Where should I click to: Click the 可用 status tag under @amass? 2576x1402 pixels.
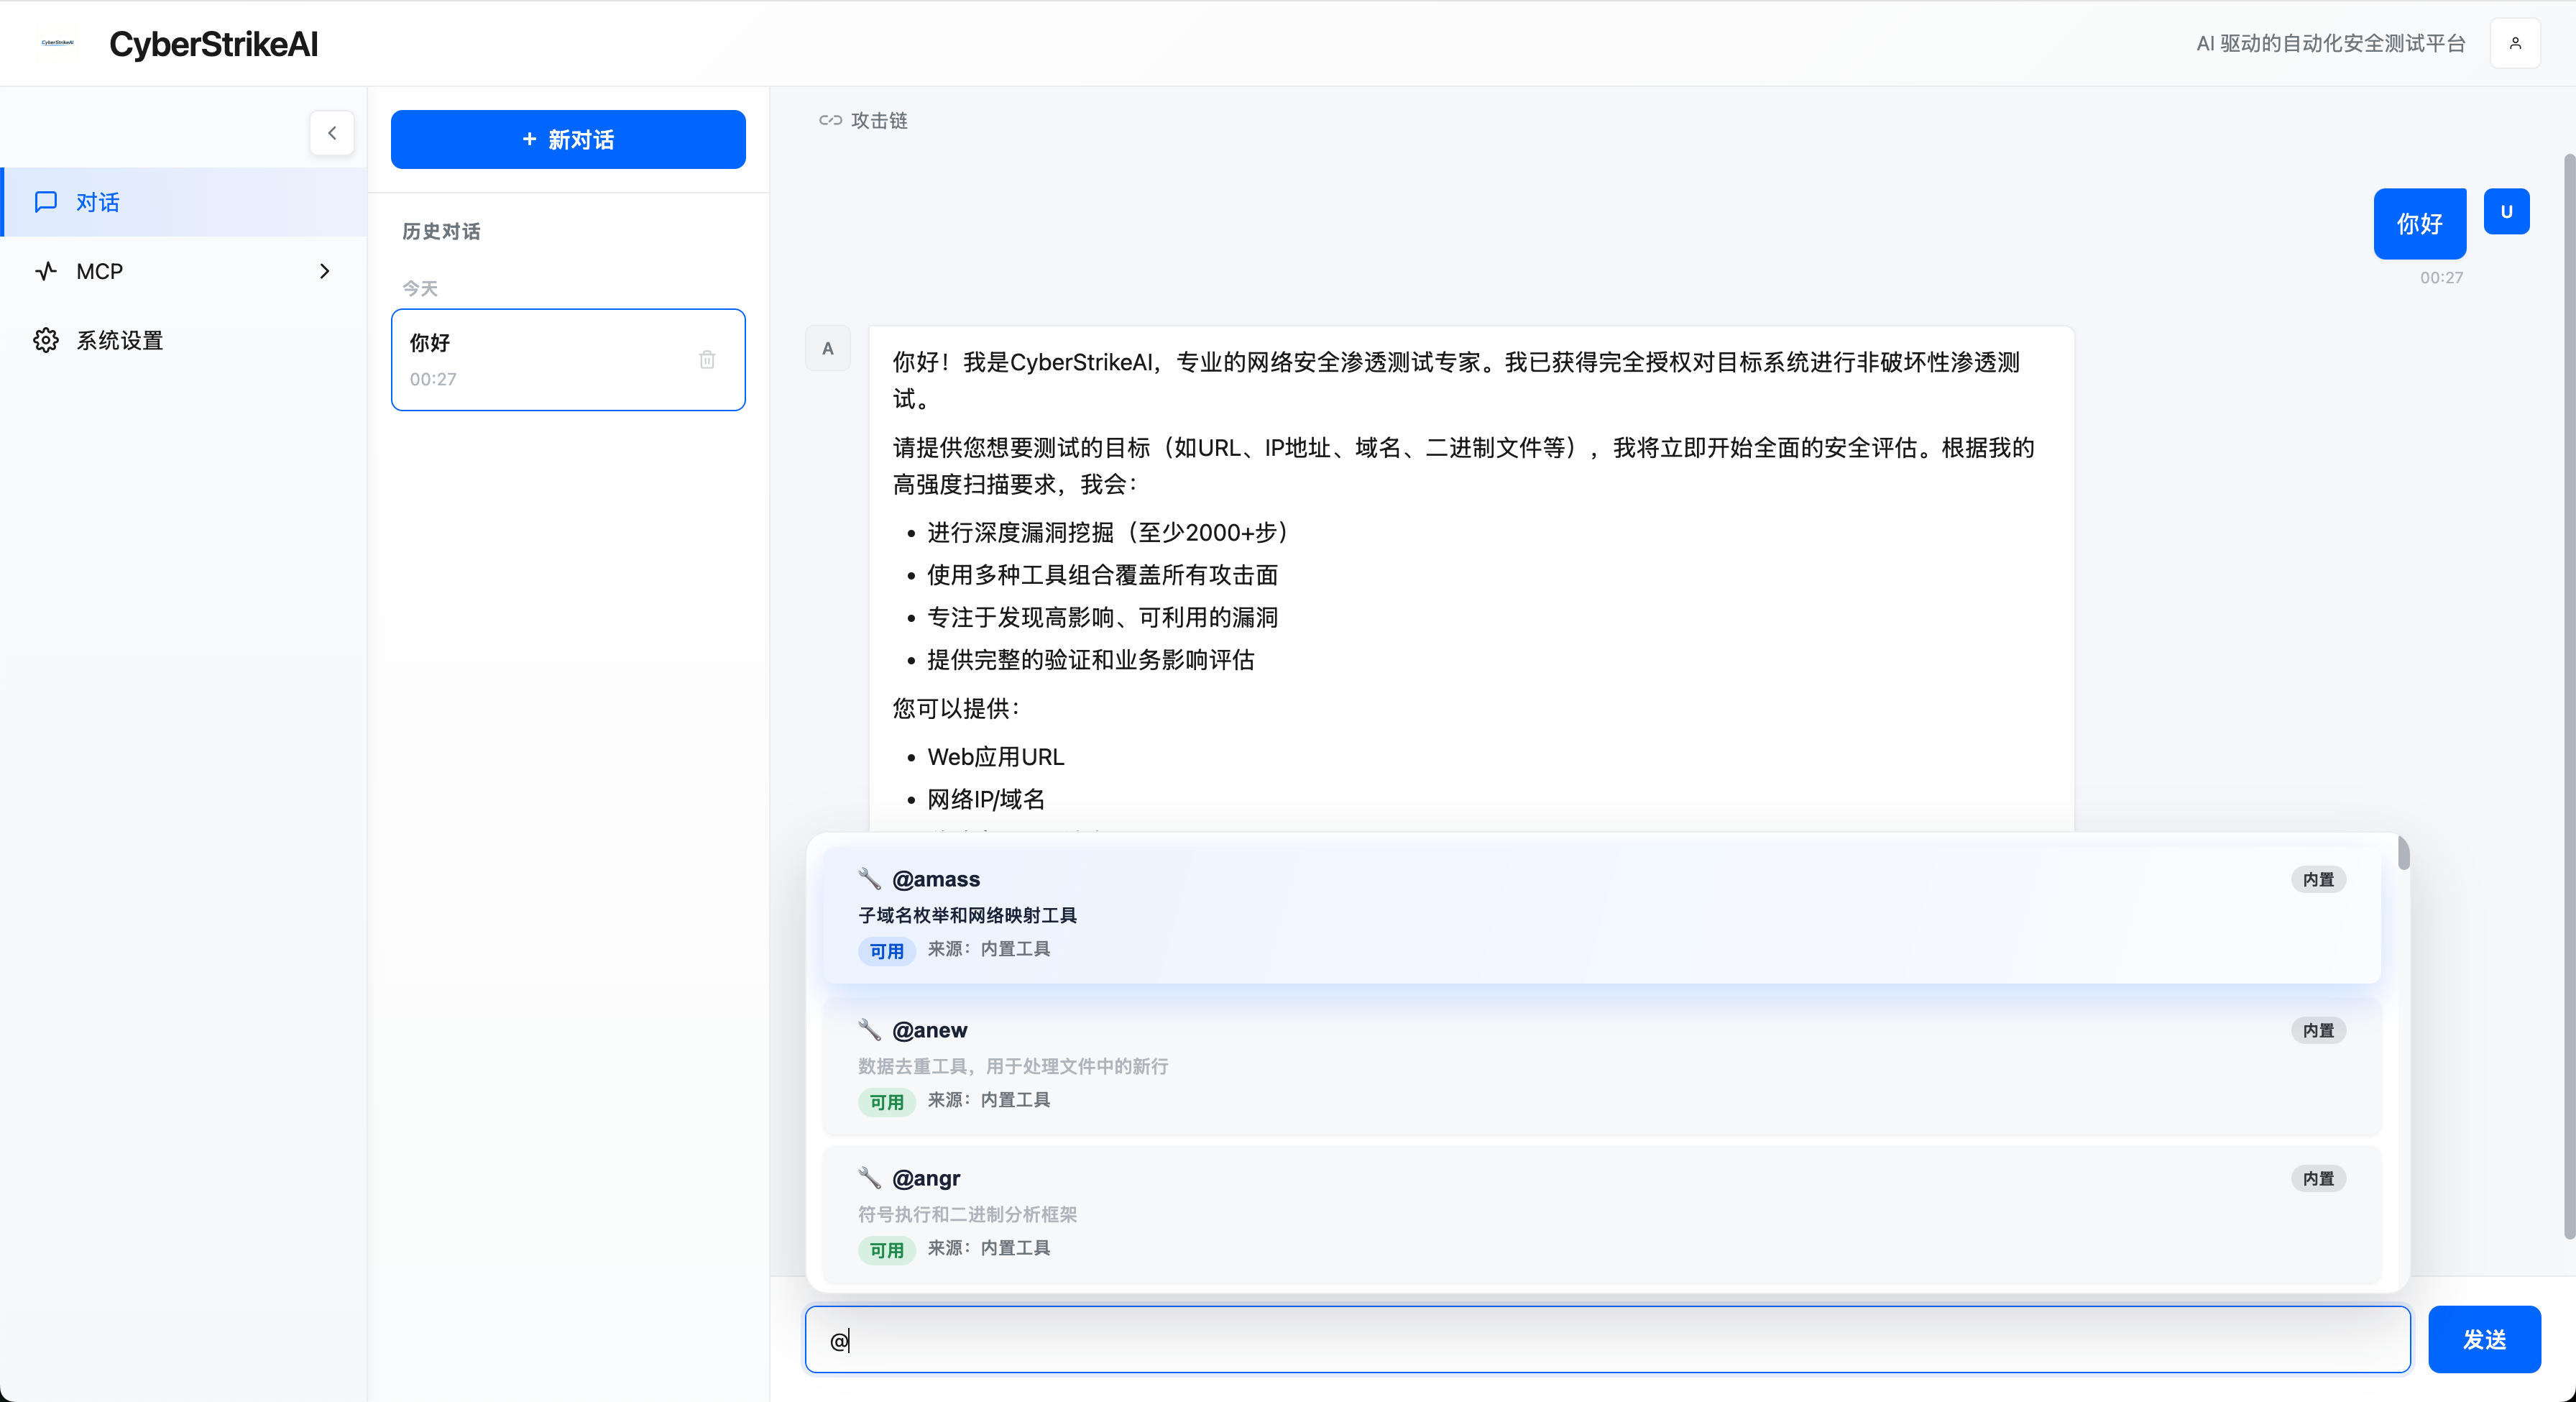[886, 951]
